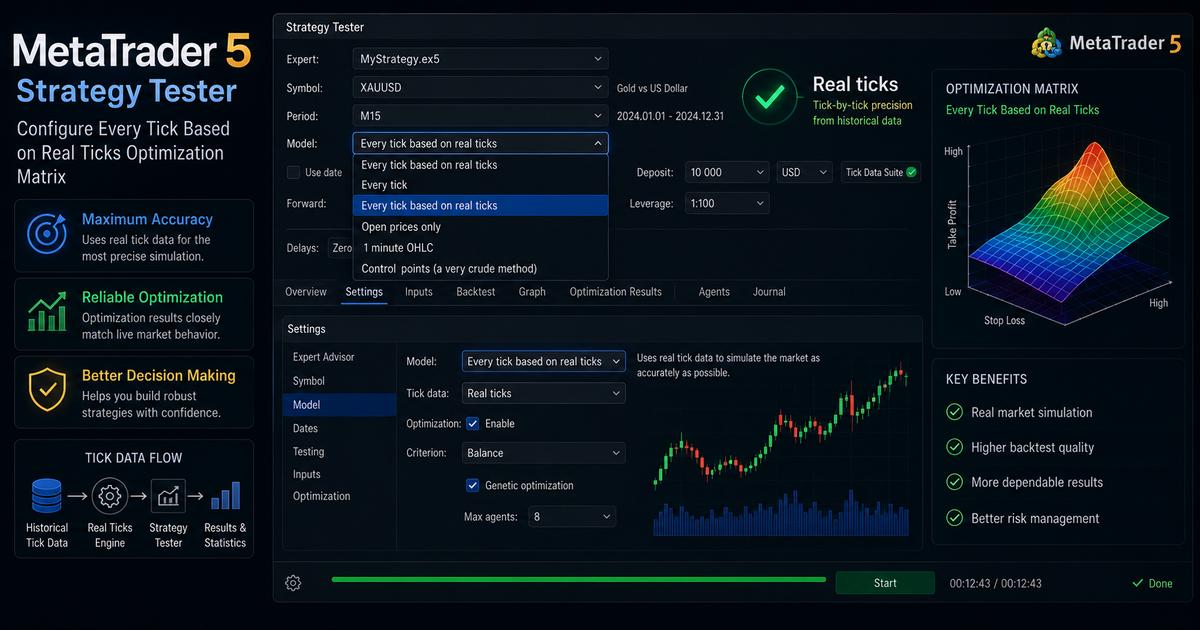
Task: Toggle the Optimization Enable checkbox
Action: [473, 423]
